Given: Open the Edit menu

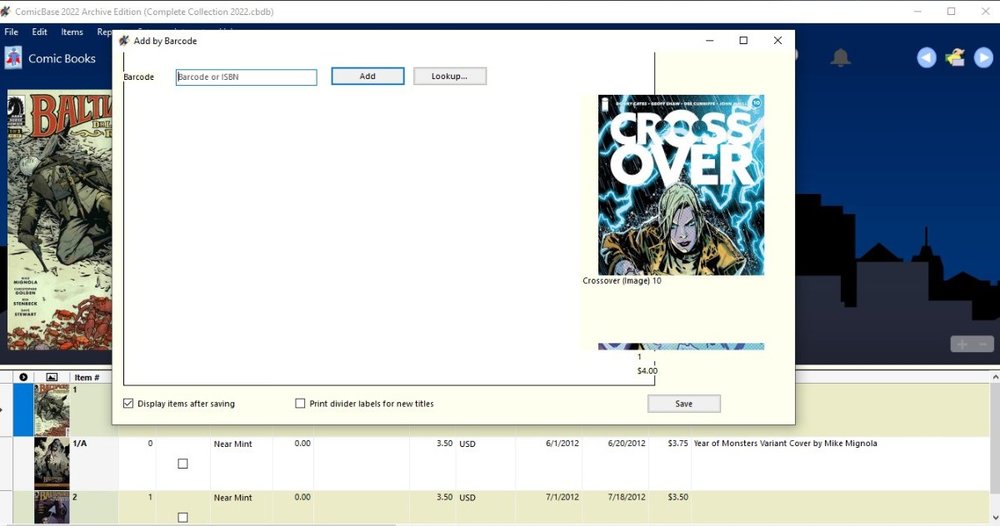Looking at the screenshot, I should [40, 32].
